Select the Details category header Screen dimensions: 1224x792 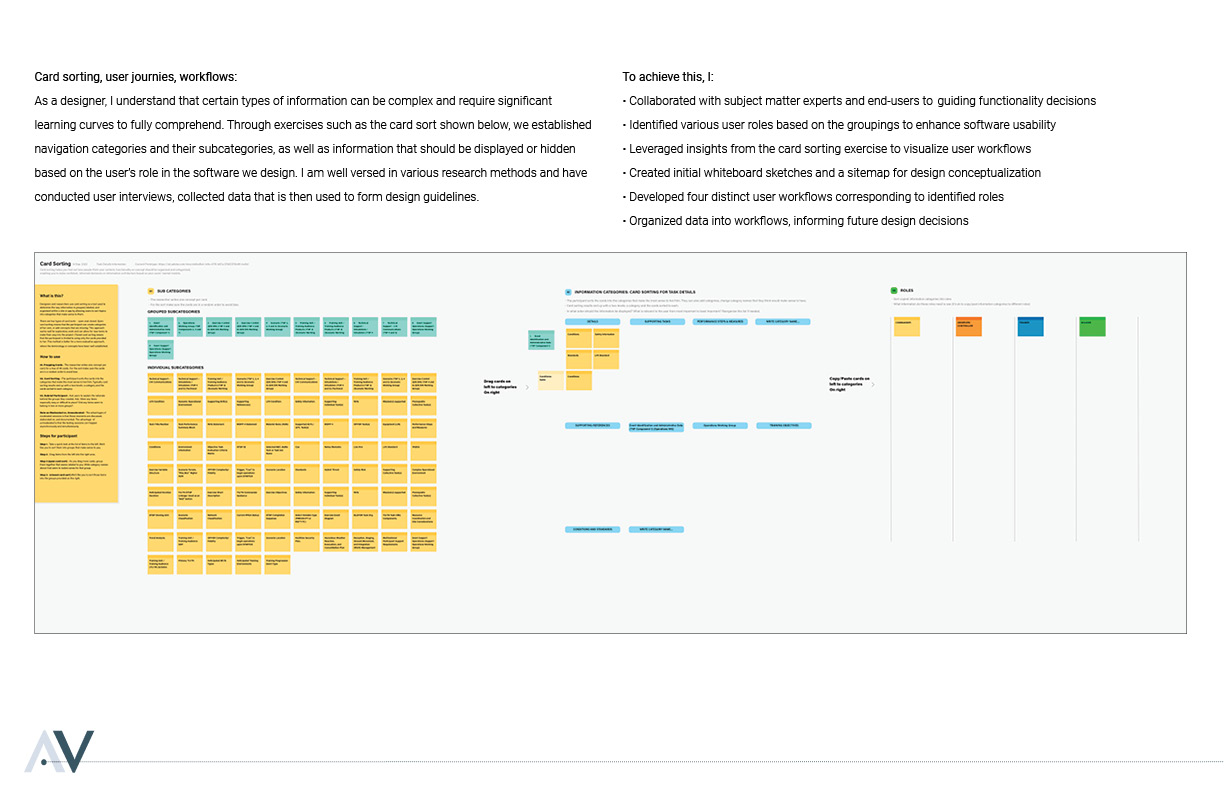click(593, 322)
